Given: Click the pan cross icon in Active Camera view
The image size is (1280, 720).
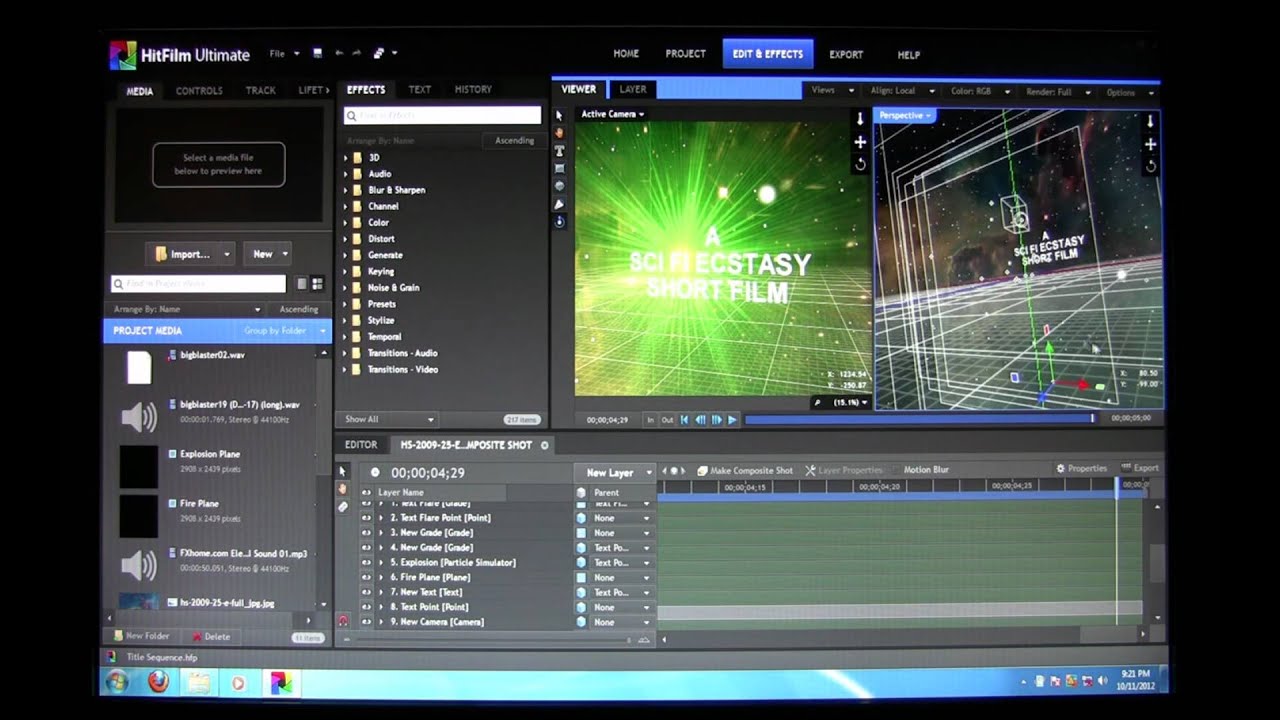Looking at the screenshot, I should [860, 142].
